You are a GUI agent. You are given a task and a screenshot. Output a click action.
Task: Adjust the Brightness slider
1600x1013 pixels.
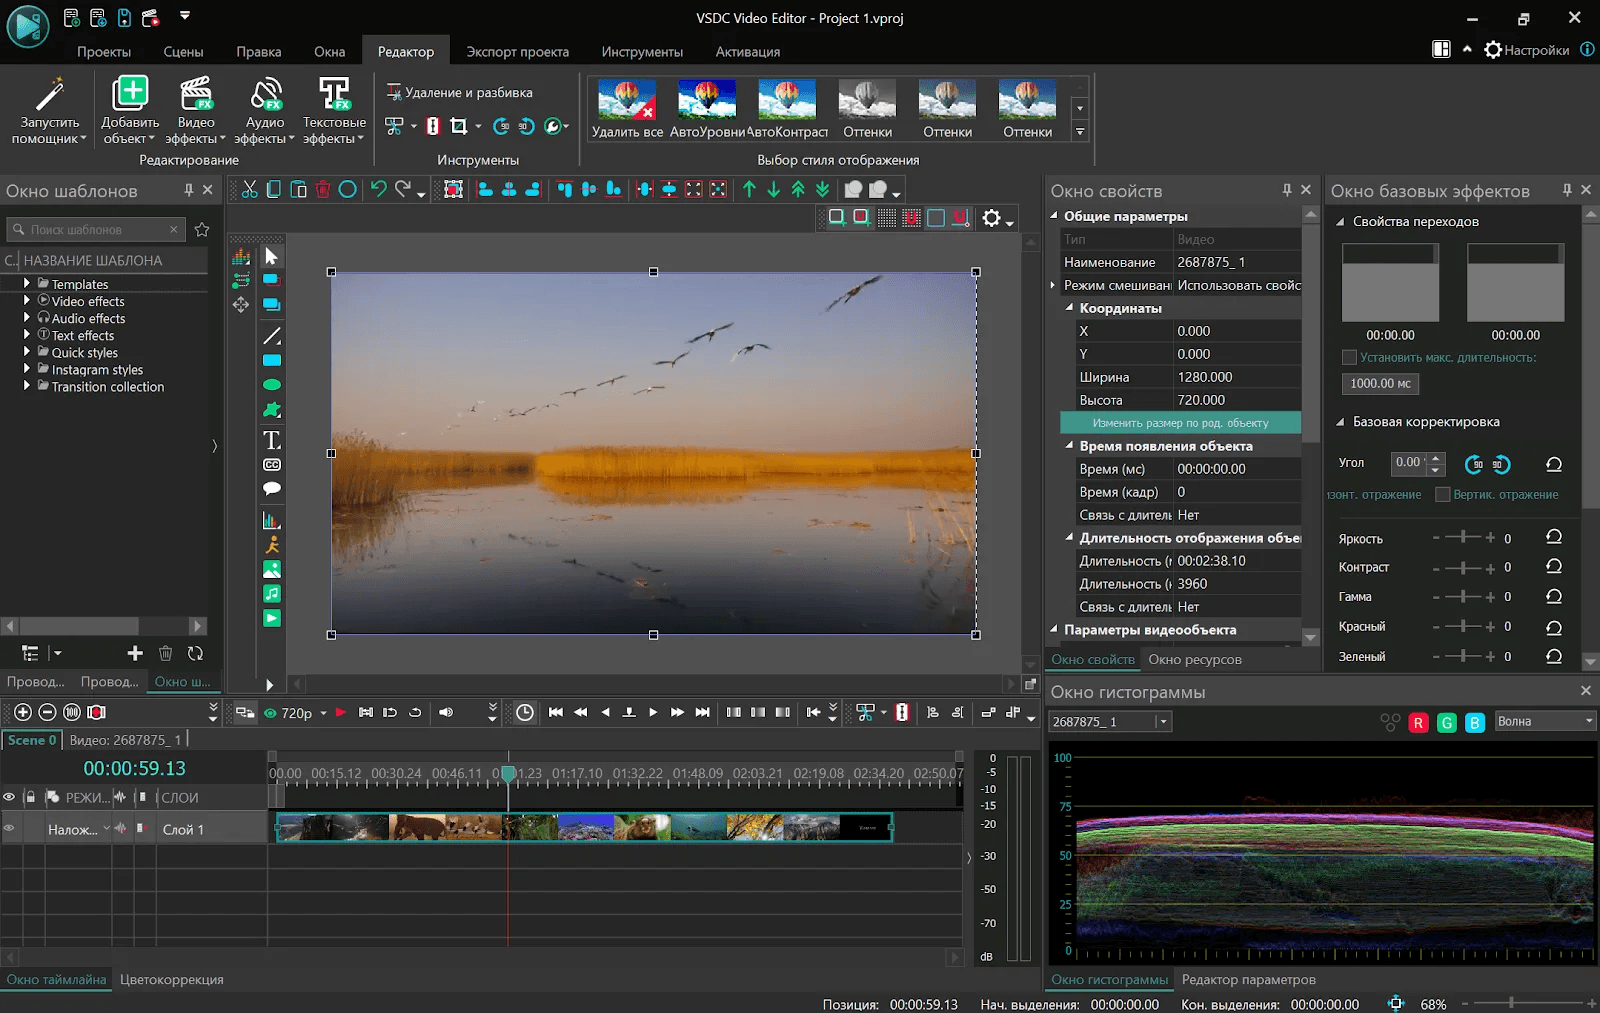point(1463,538)
